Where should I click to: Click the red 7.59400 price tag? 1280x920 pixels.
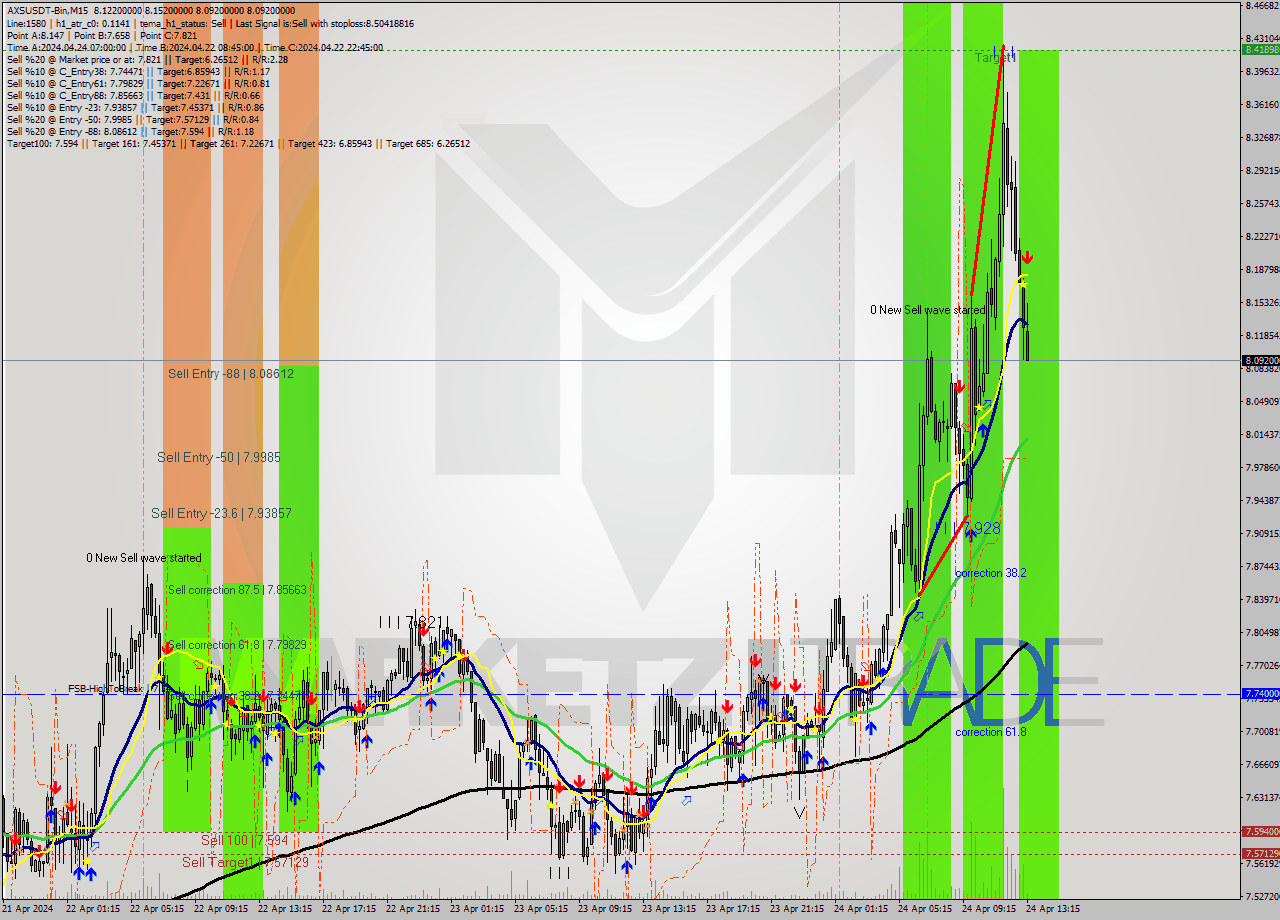click(1260, 831)
